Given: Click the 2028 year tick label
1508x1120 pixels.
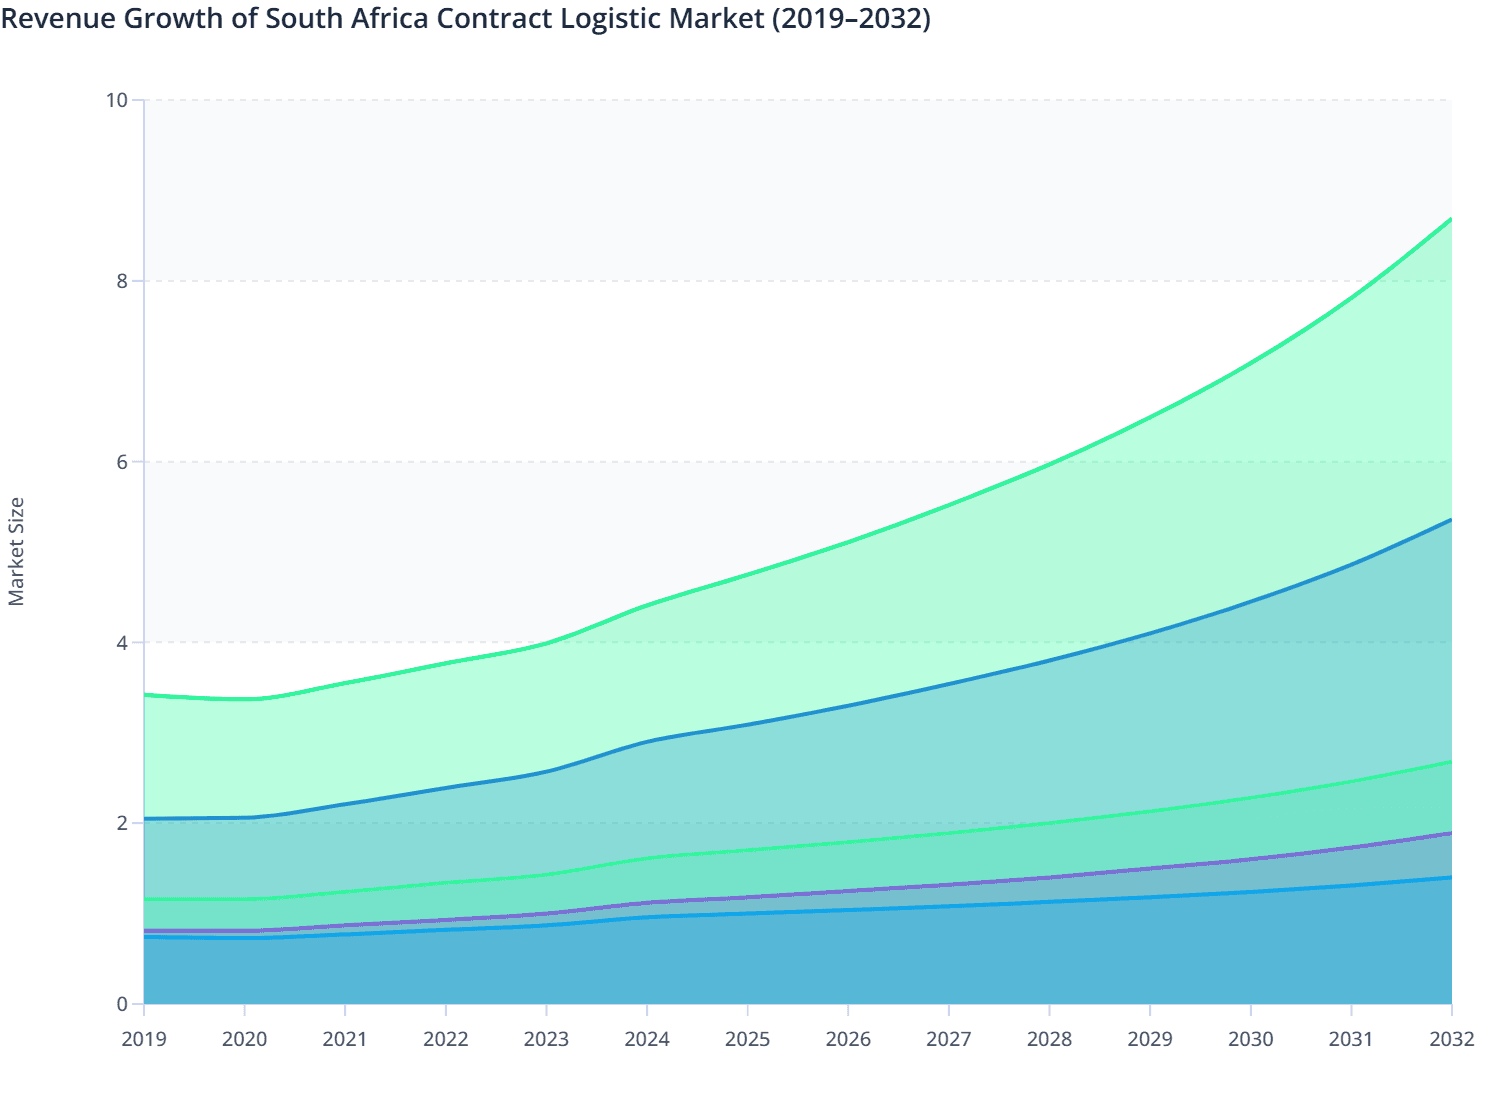Looking at the screenshot, I should (x=1048, y=1040).
